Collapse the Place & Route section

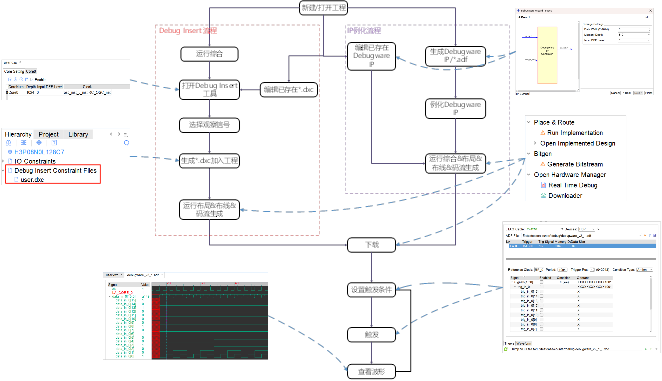click(x=529, y=122)
